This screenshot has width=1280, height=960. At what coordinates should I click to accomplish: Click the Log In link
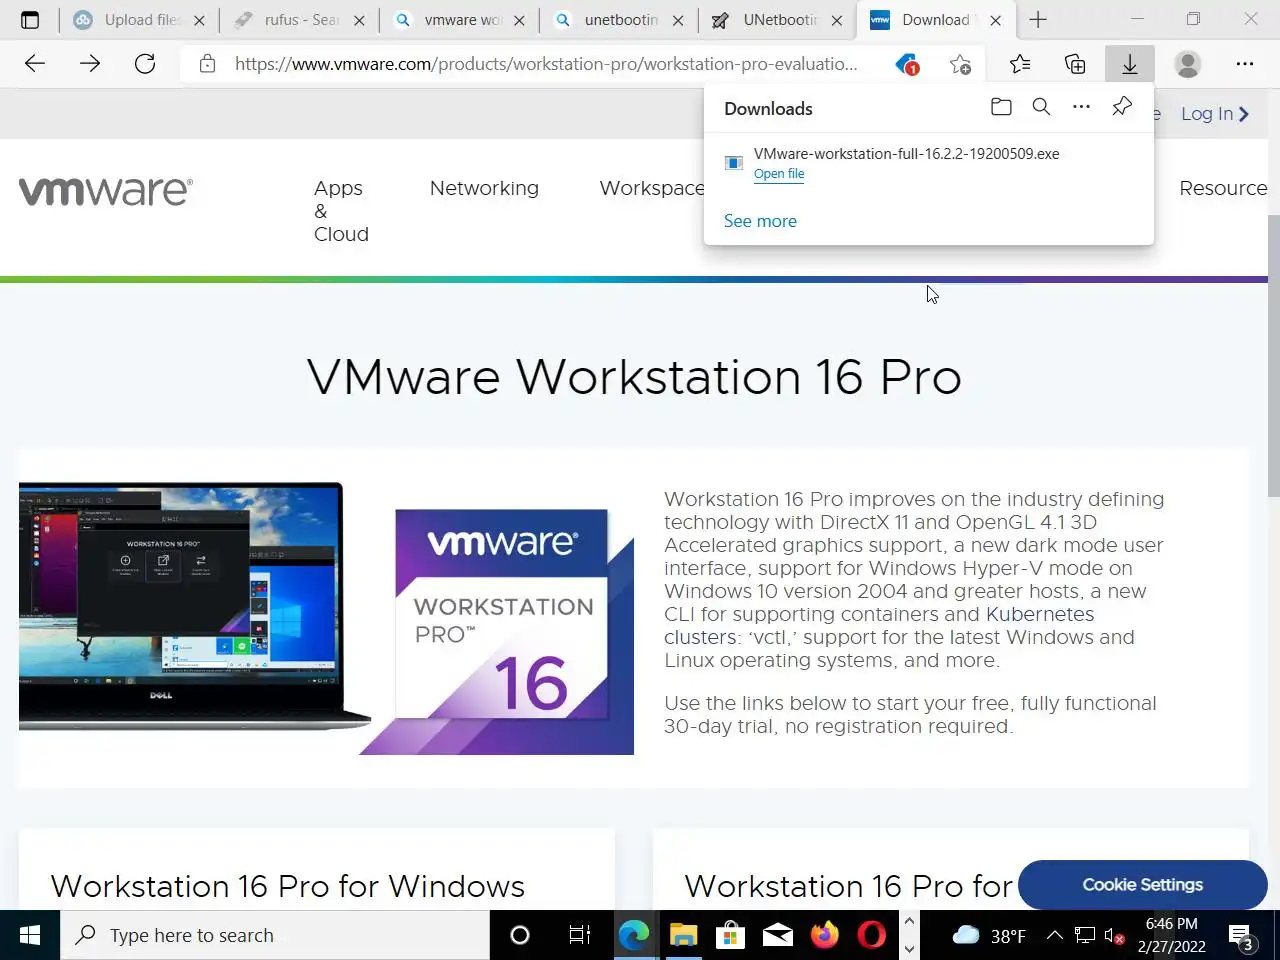(x=1215, y=114)
